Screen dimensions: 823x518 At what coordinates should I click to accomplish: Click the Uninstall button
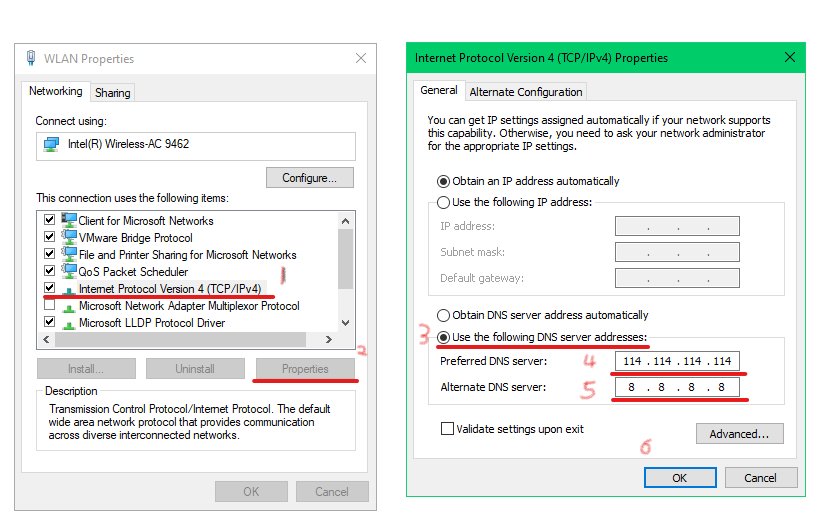(195, 369)
